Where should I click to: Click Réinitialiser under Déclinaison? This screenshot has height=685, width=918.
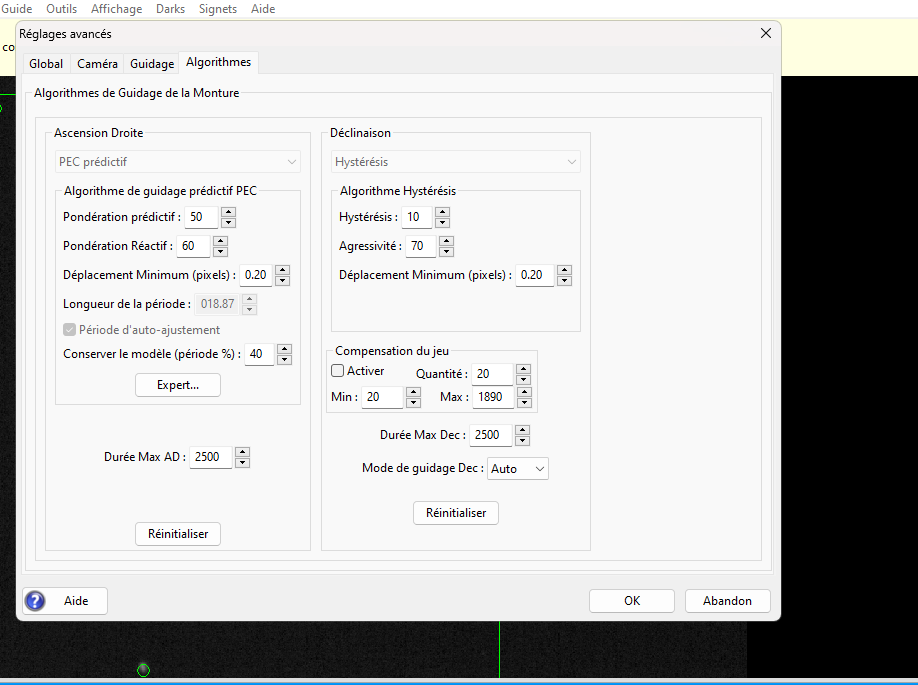455,513
